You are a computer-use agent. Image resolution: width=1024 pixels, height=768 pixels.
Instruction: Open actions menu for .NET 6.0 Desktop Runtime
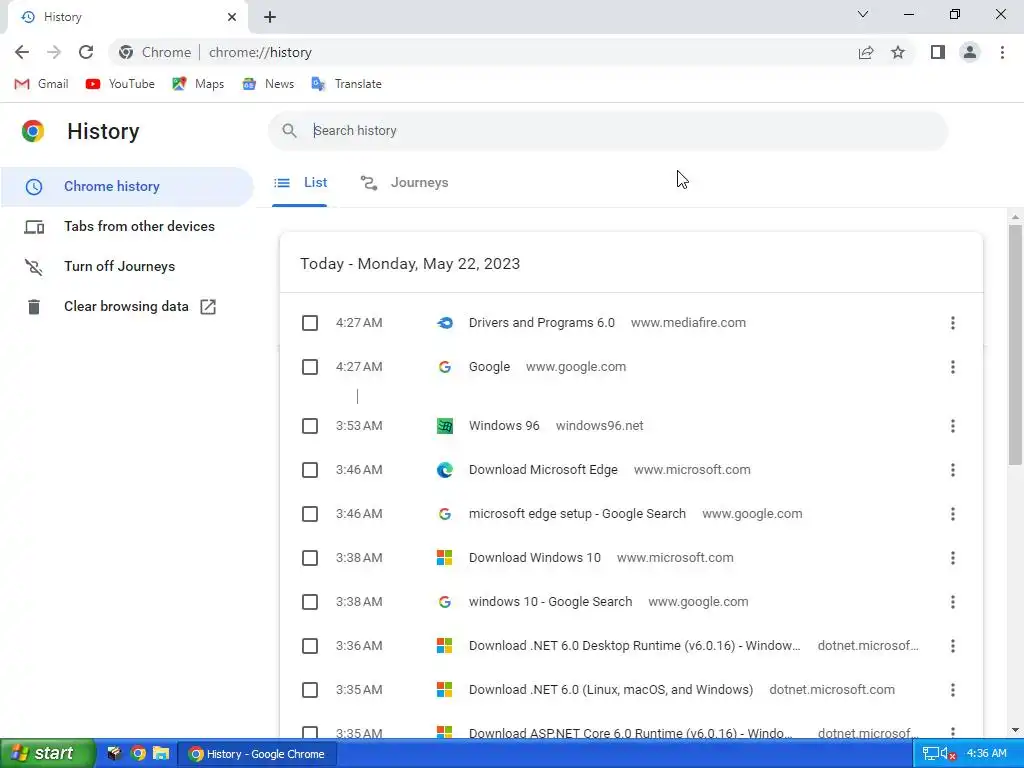click(953, 646)
